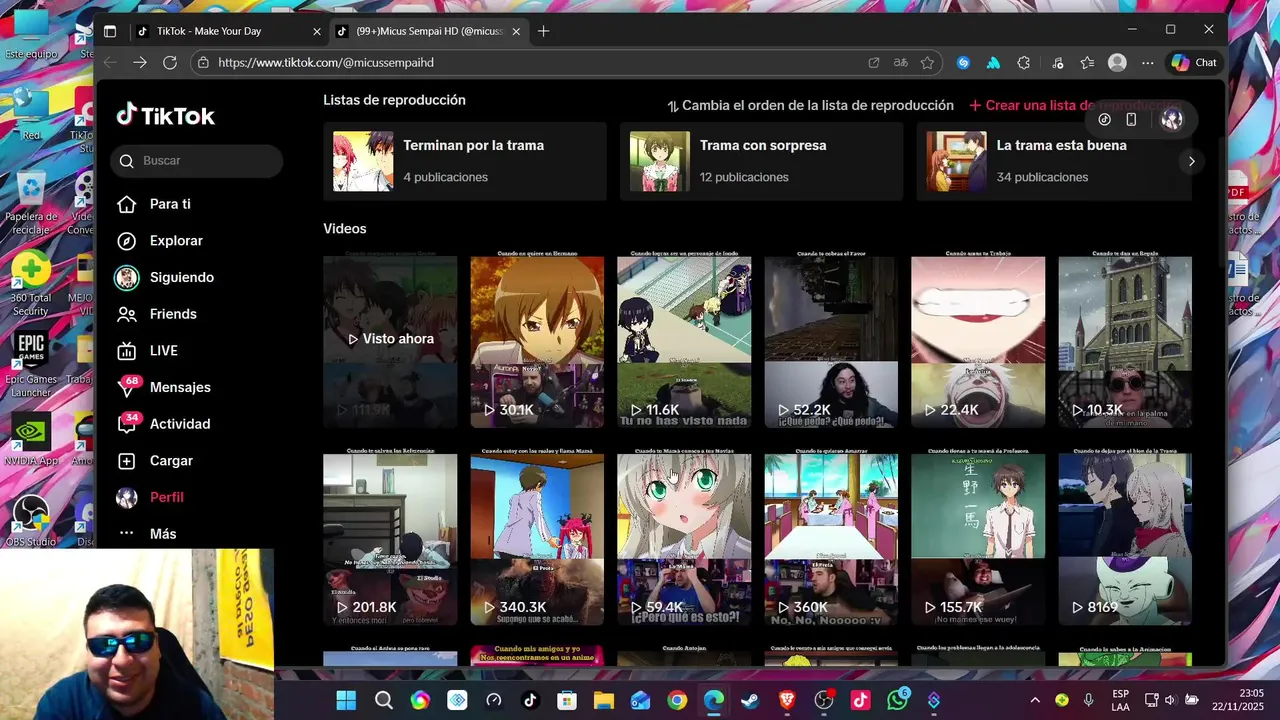1280x720 pixels.
Task: Go to Perfil in sidebar
Action: pos(150,497)
